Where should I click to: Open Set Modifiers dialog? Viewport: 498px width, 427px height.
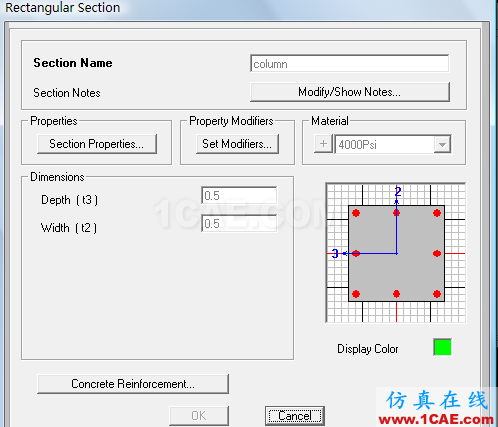pyautogui.click(x=237, y=144)
